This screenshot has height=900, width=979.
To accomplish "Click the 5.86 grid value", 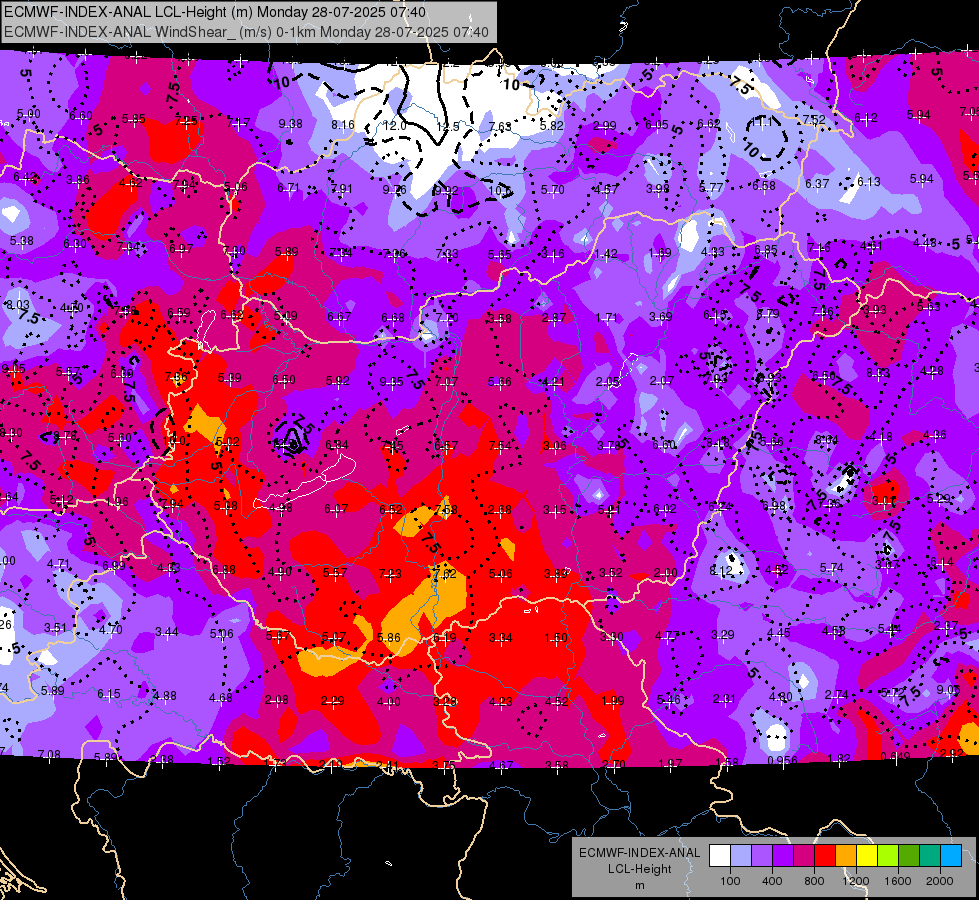I will pyautogui.click(x=389, y=637).
